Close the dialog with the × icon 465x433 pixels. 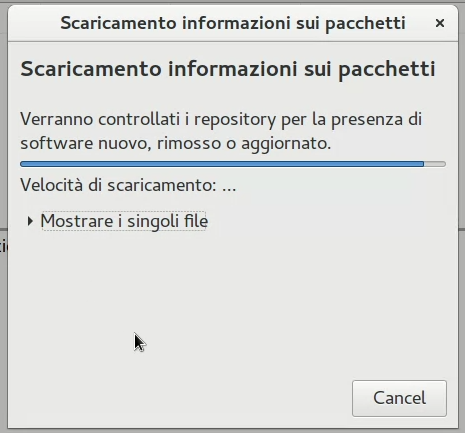pyautogui.click(x=440, y=23)
